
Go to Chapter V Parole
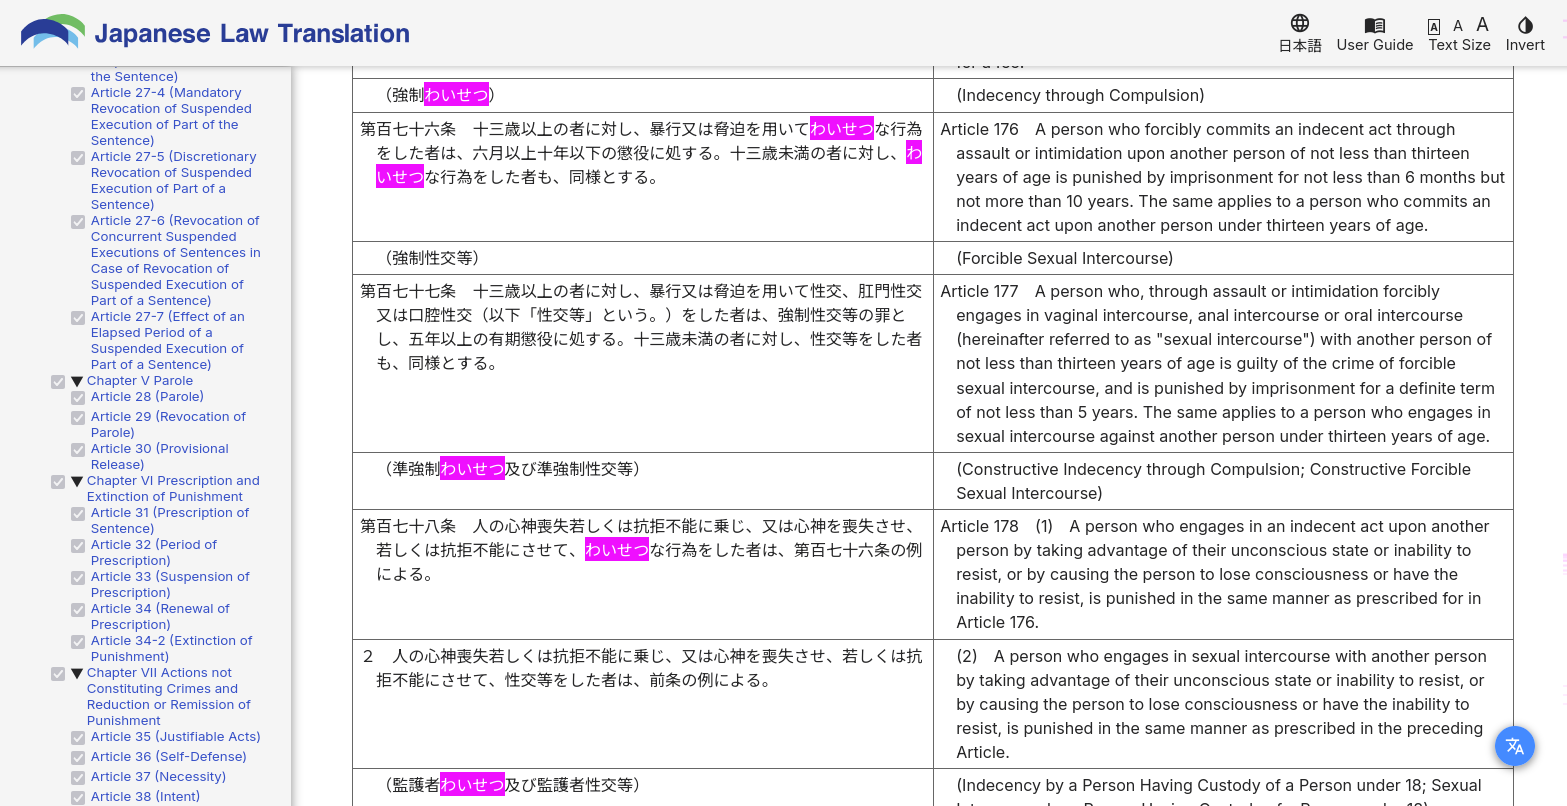[140, 381]
